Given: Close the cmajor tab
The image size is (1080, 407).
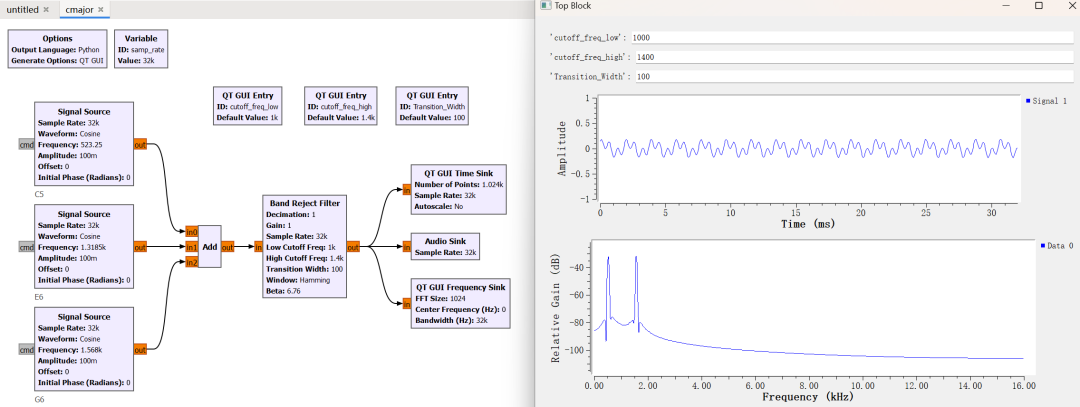Looking at the screenshot, I should (x=101, y=10).
